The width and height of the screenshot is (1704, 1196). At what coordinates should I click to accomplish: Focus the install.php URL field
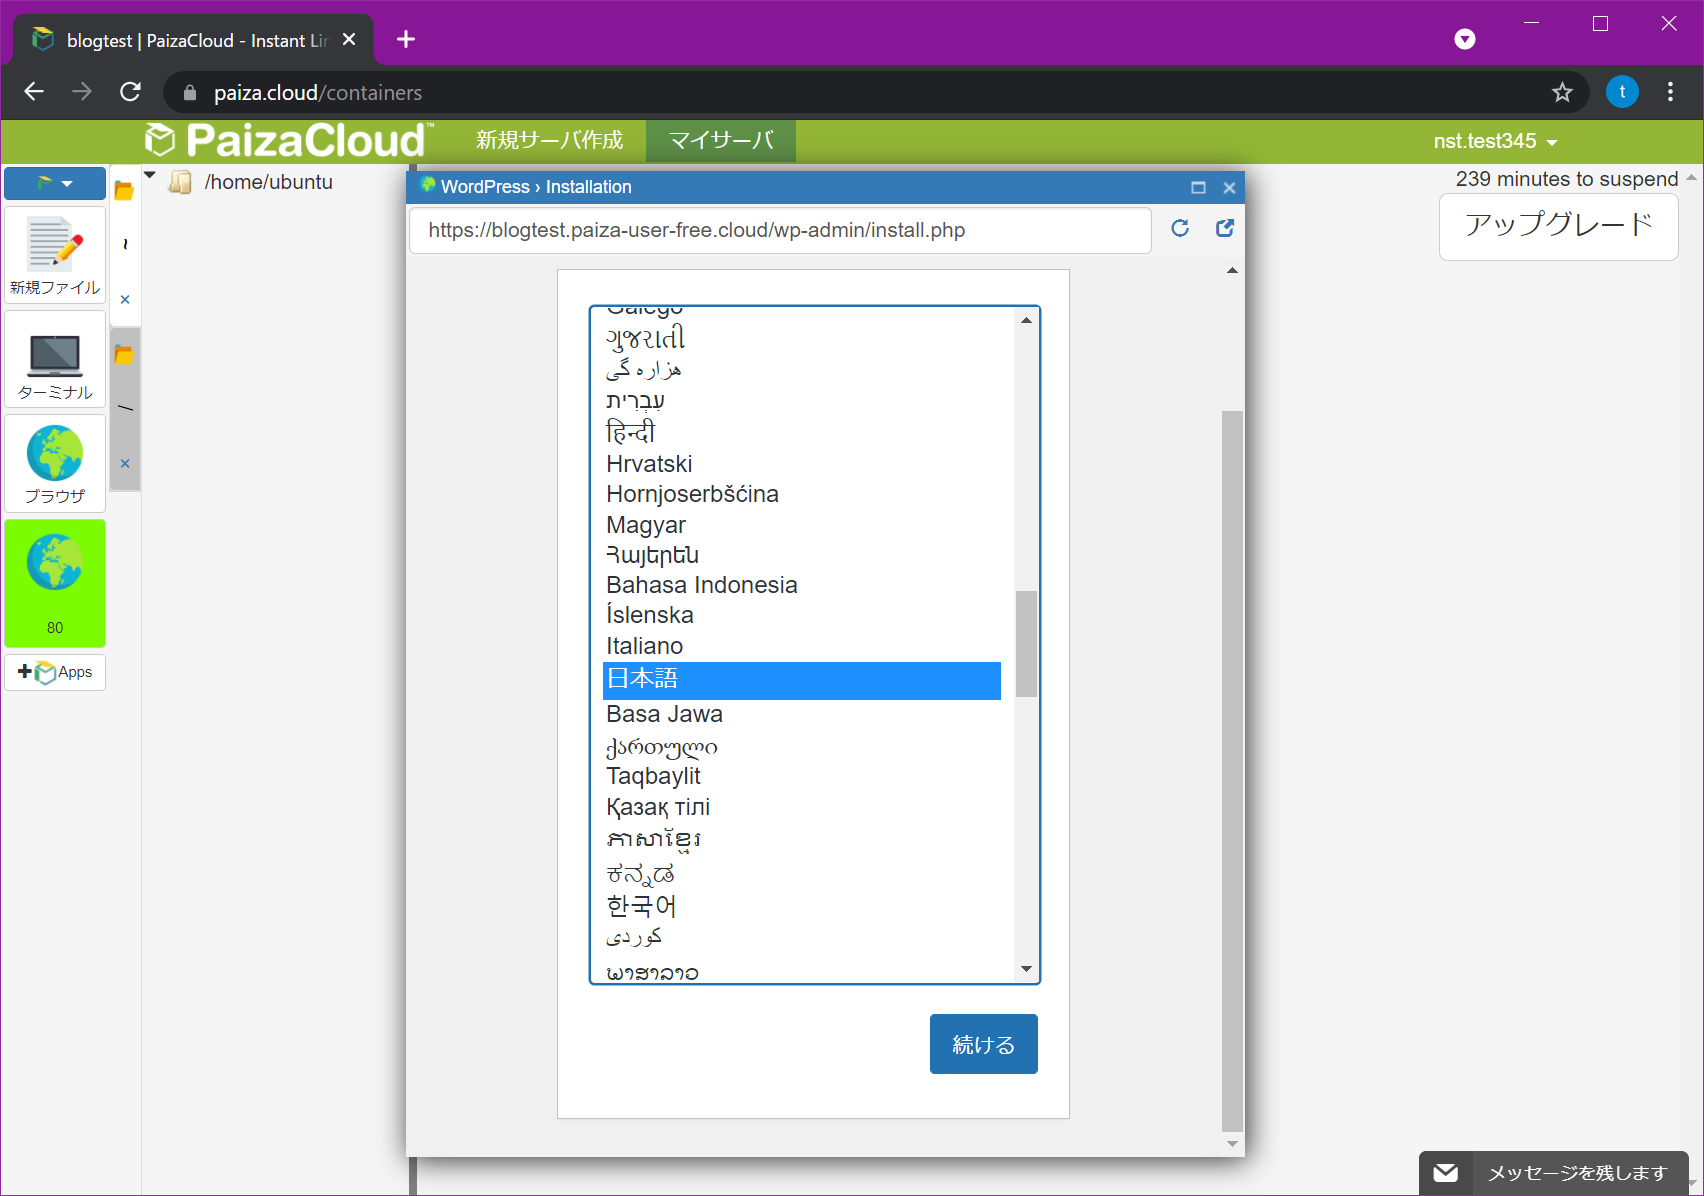point(780,230)
